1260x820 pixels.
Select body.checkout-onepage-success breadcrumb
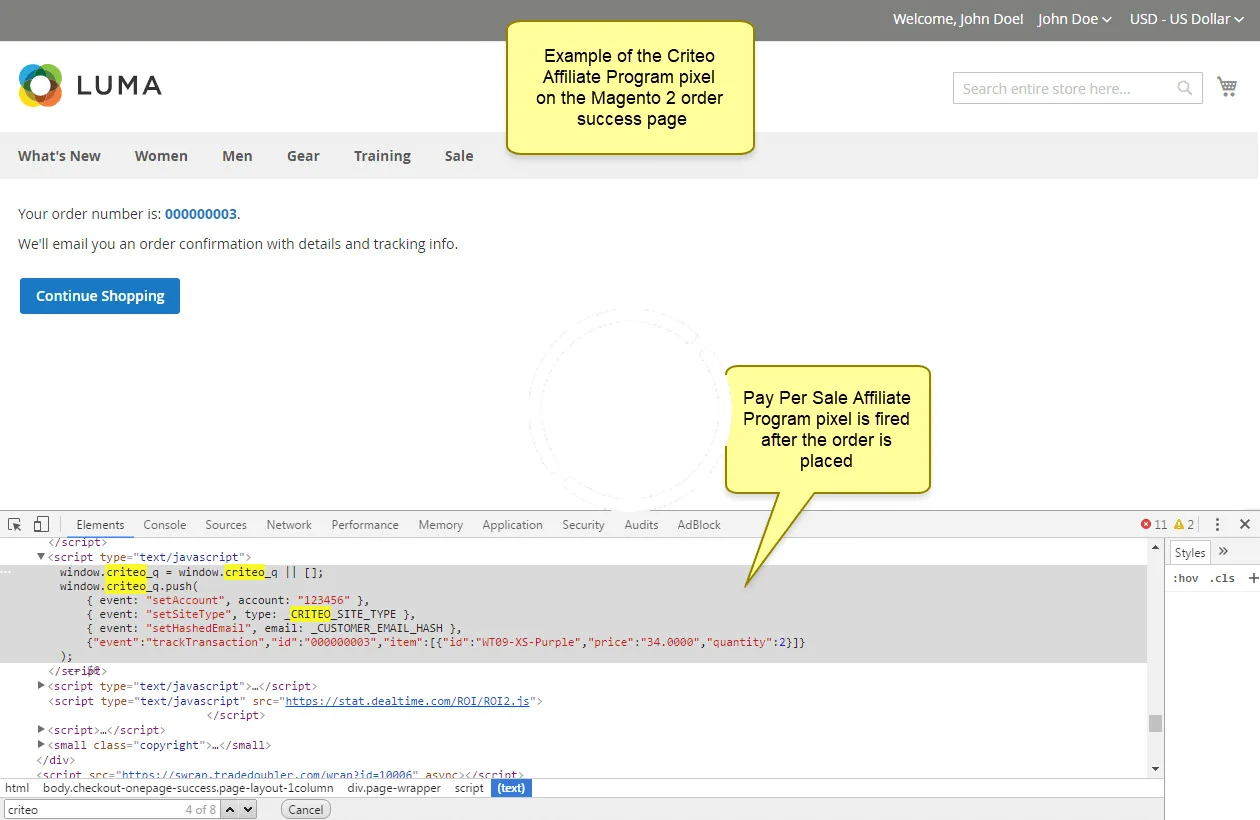tap(188, 788)
